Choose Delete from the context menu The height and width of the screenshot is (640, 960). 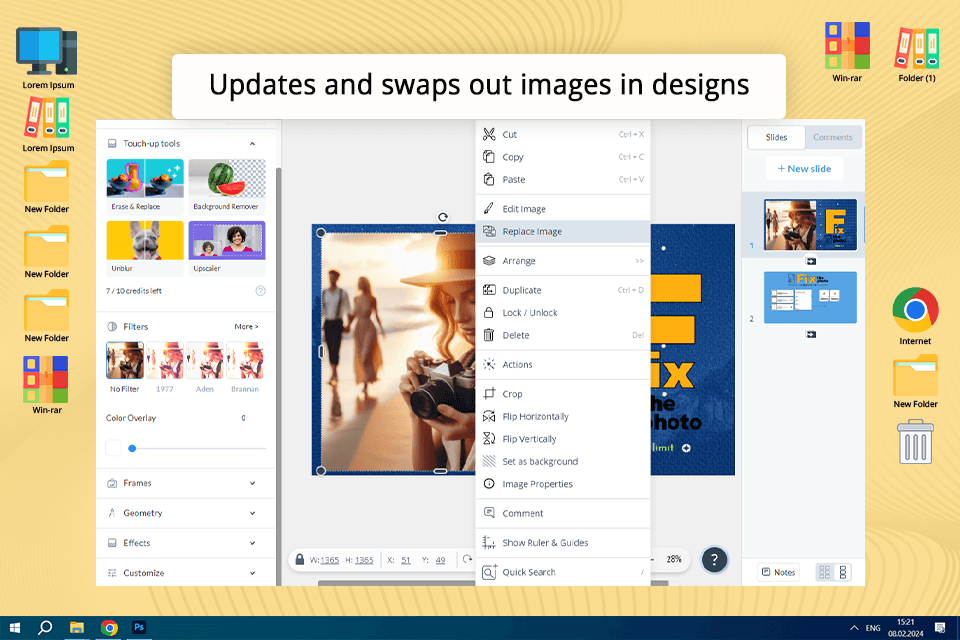(x=563, y=336)
